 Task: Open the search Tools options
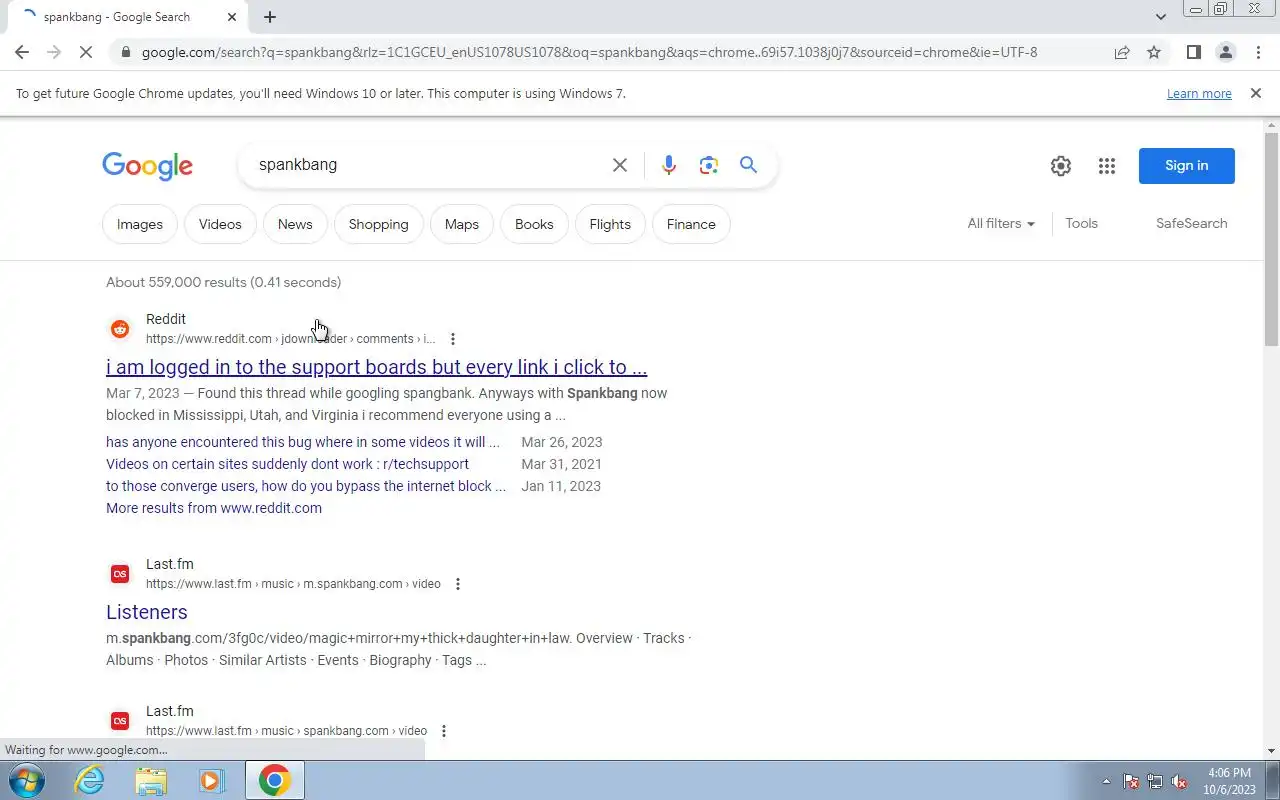tap(1081, 223)
